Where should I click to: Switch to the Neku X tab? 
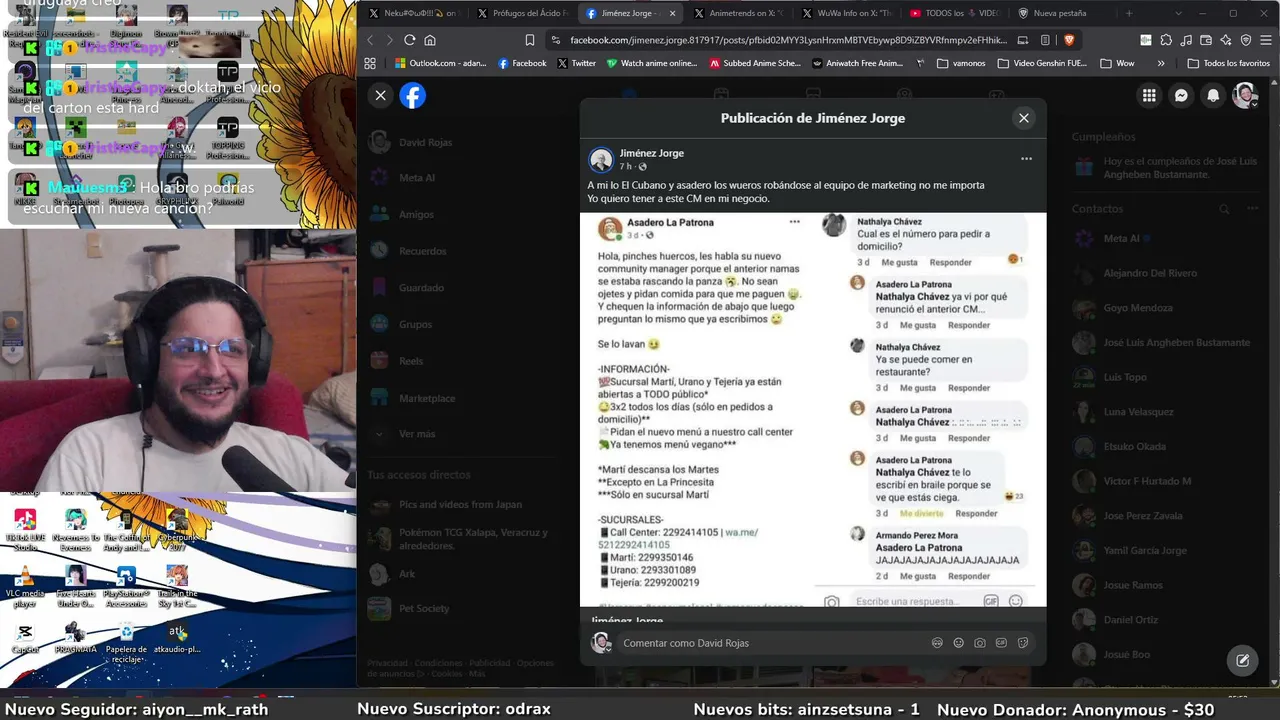point(412,13)
